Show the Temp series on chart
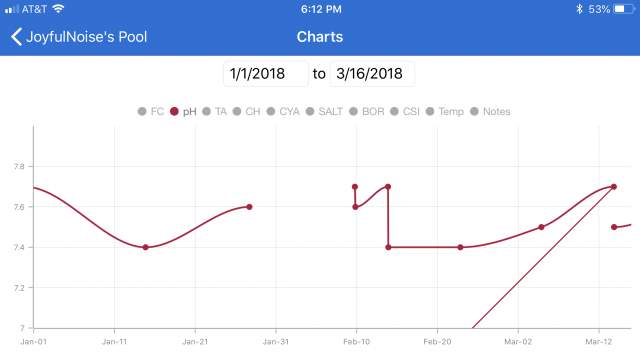The image size is (640, 360). [x=444, y=111]
